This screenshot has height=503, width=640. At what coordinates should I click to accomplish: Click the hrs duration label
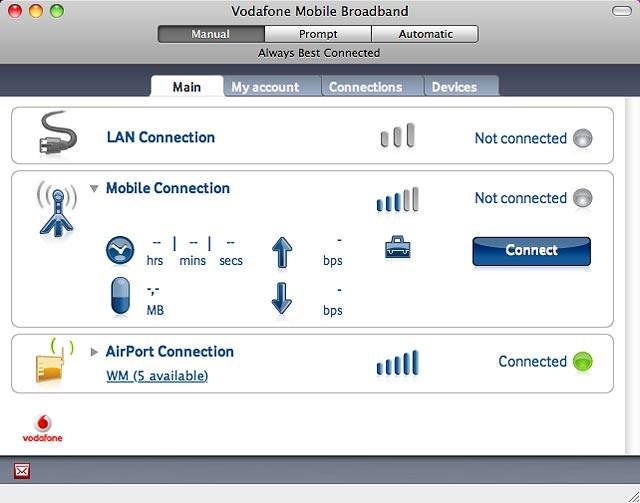(x=155, y=260)
